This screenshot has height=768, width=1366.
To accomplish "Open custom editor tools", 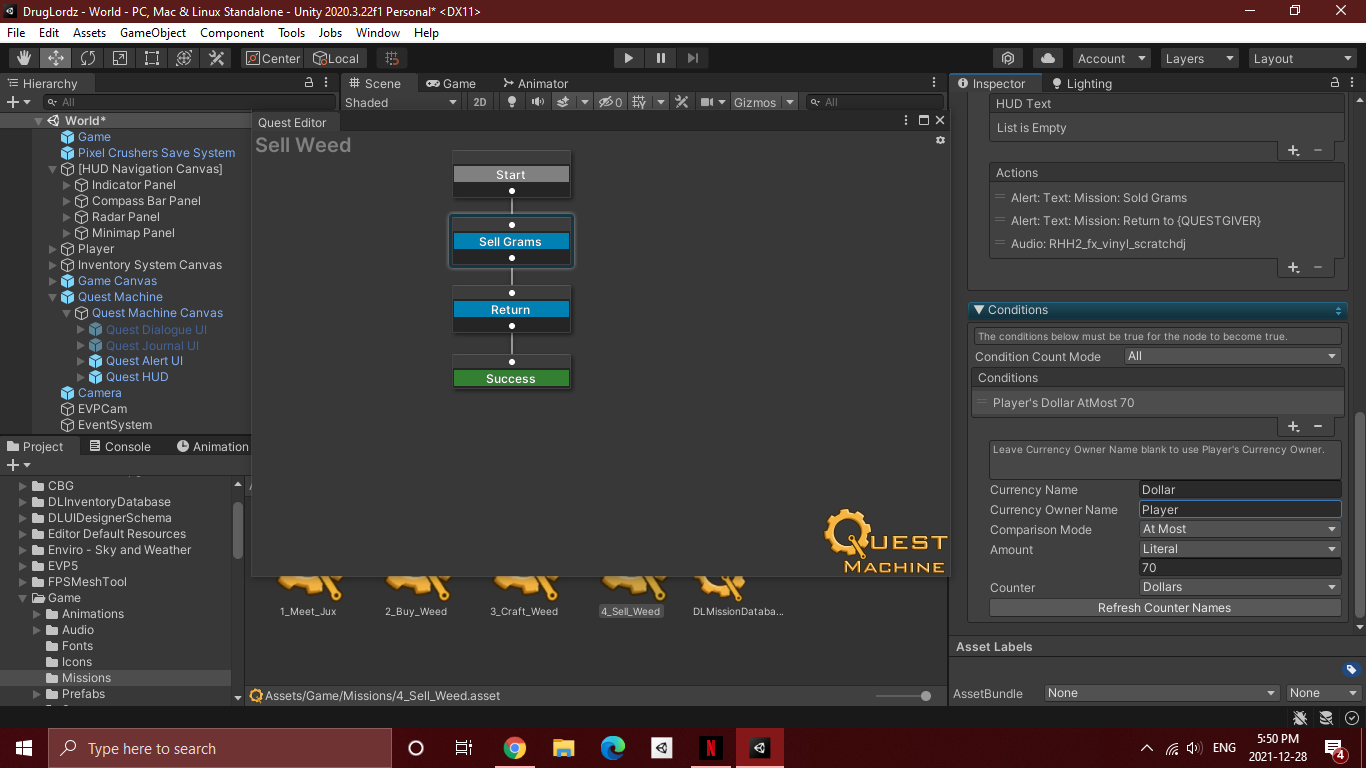I will click(x=216, y=58).
